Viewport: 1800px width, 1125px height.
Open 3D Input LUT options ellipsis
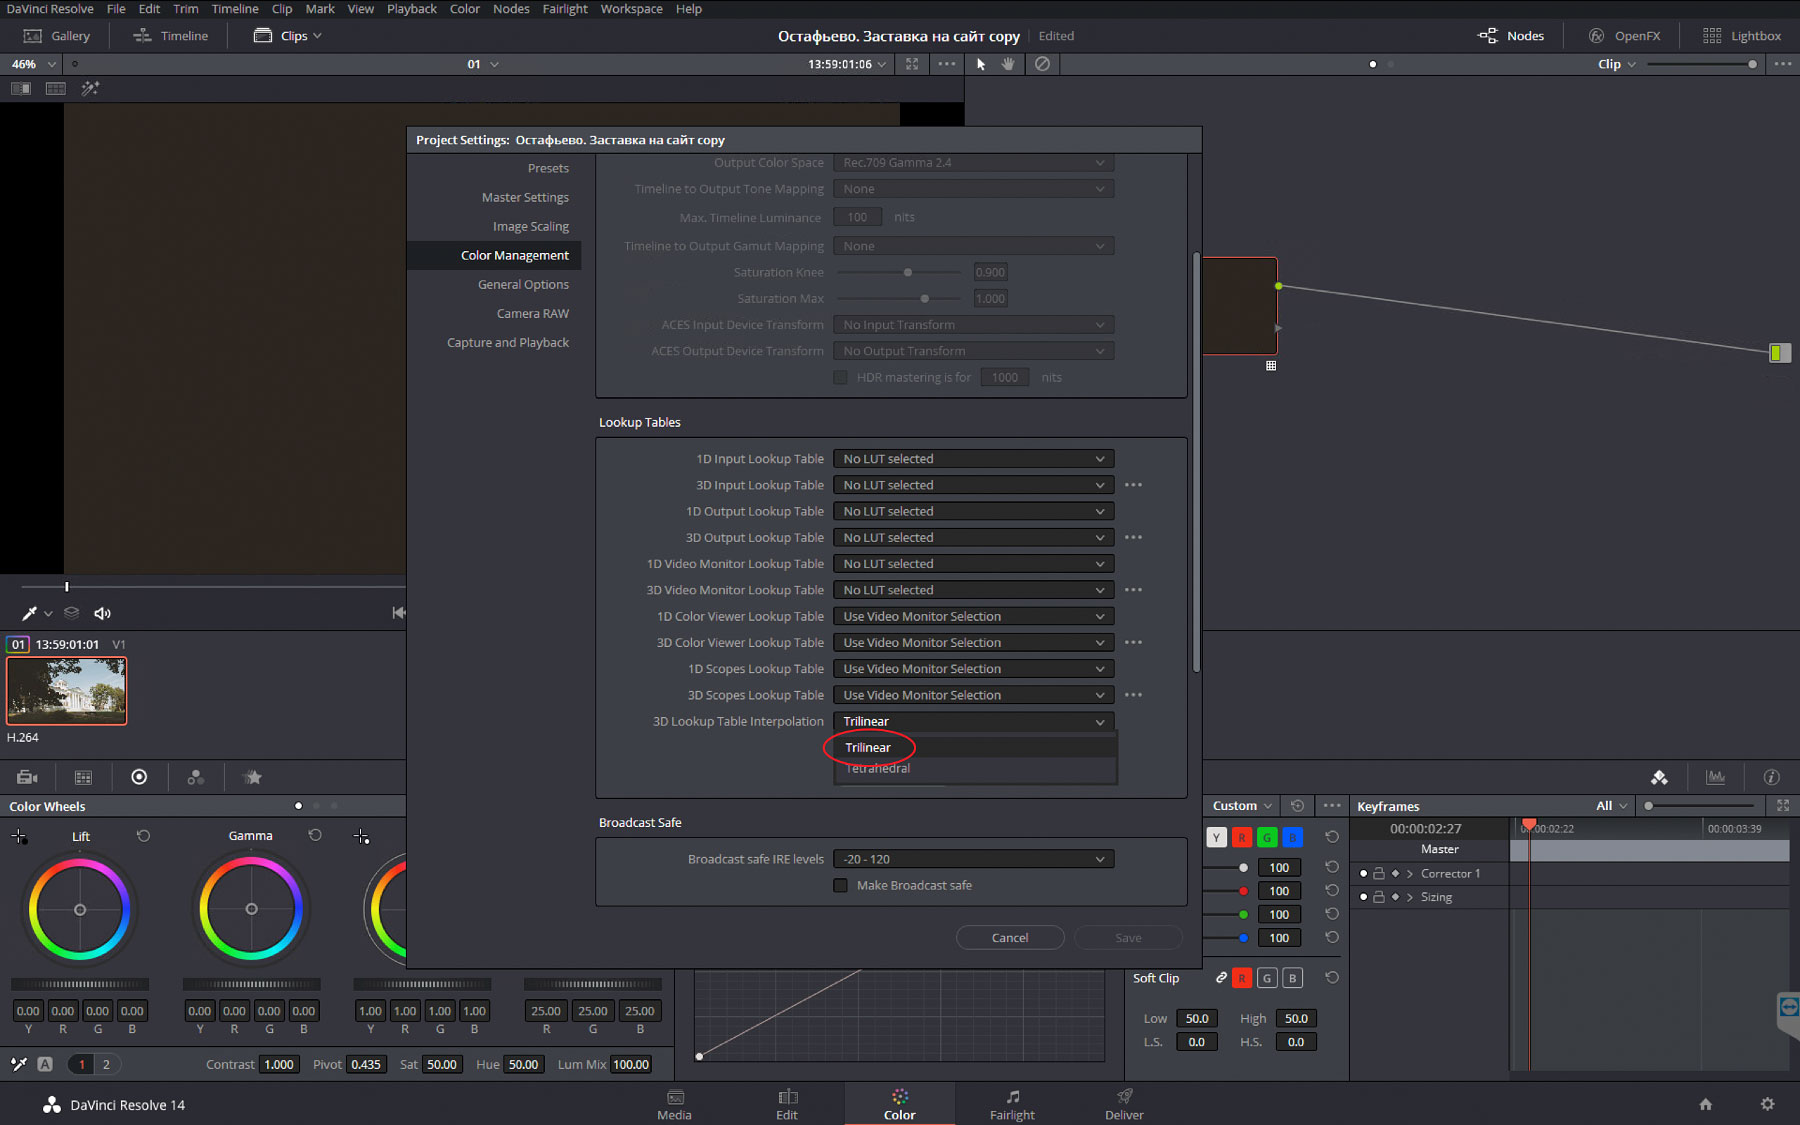pos(1133,485)
